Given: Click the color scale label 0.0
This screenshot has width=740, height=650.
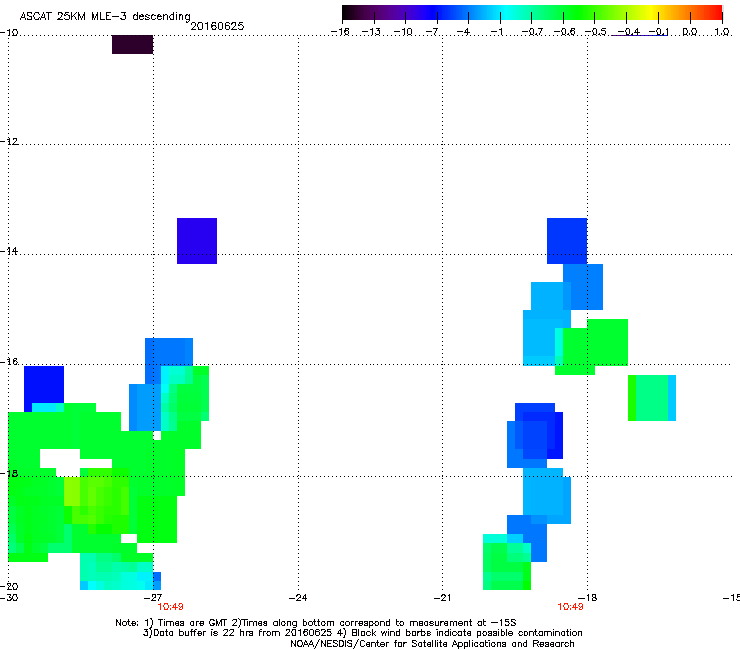Looking at the screenshot, I should pyautogui.click(x=690, y=32).
